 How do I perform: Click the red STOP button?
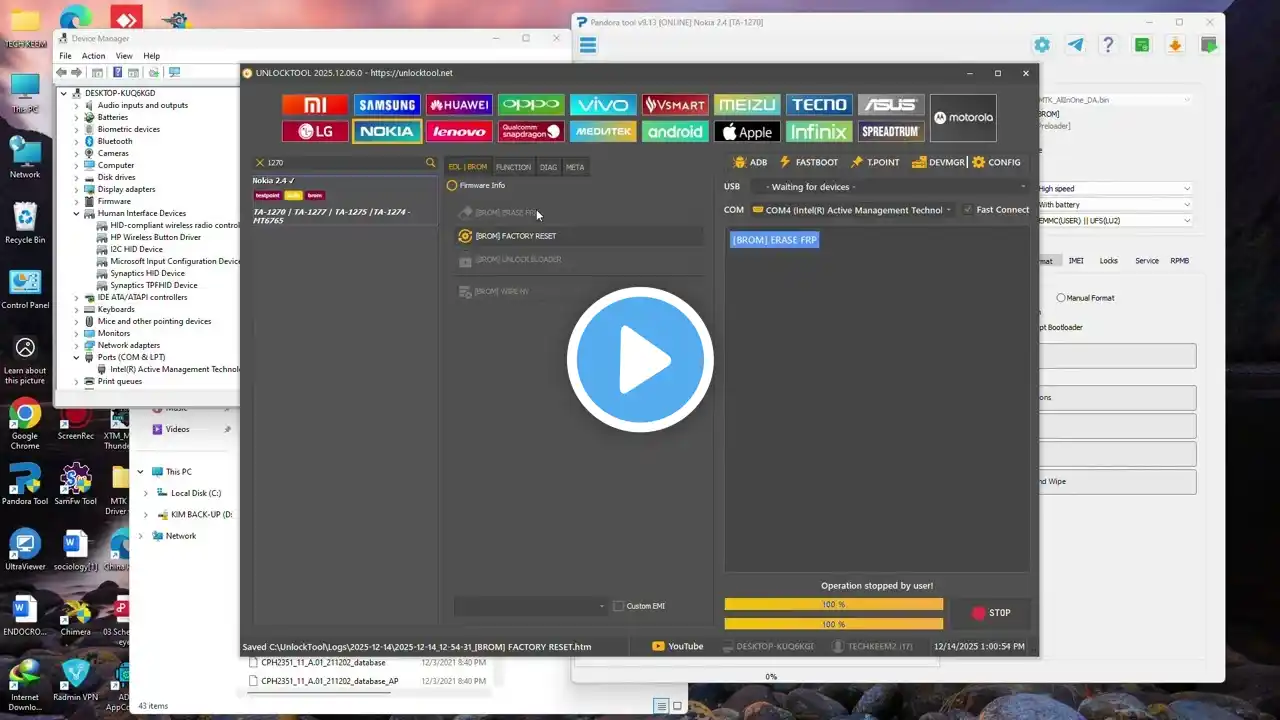pos(991,613)
